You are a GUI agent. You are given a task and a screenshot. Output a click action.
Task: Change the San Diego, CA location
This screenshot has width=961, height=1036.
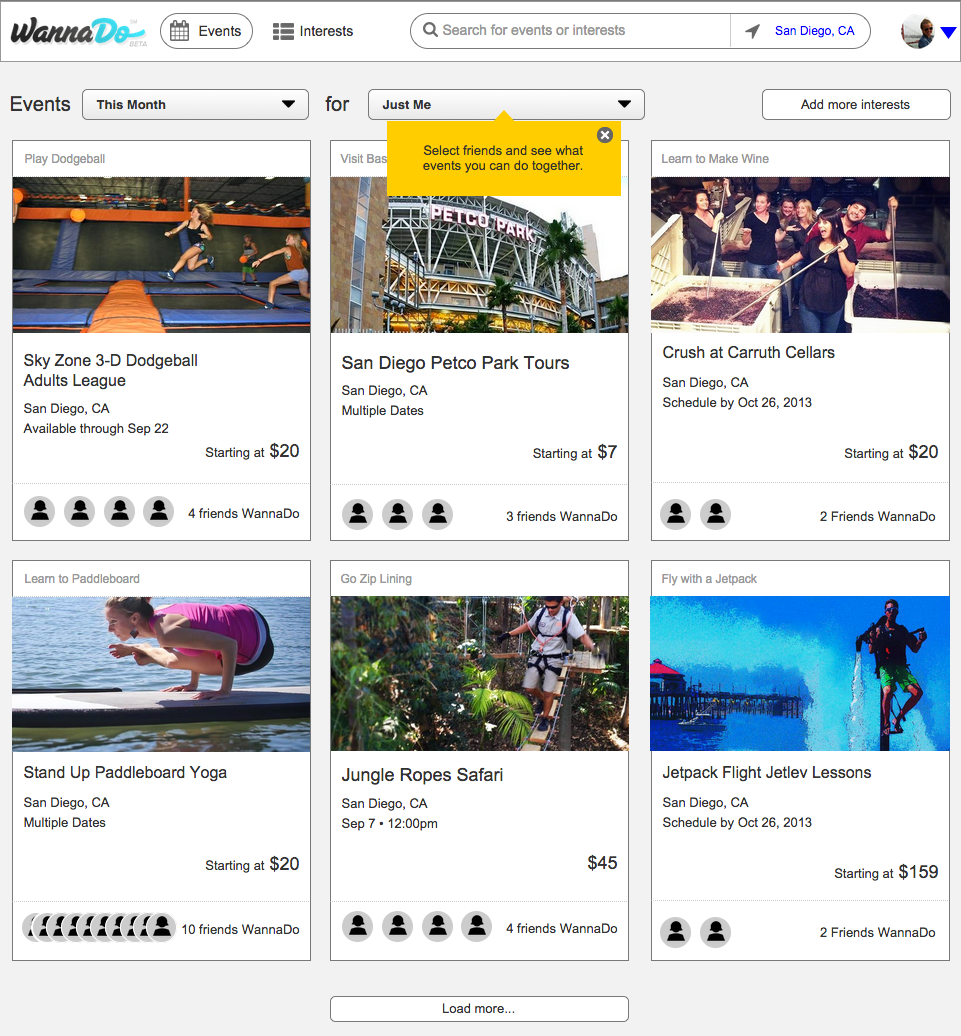(x=814, y=31)
